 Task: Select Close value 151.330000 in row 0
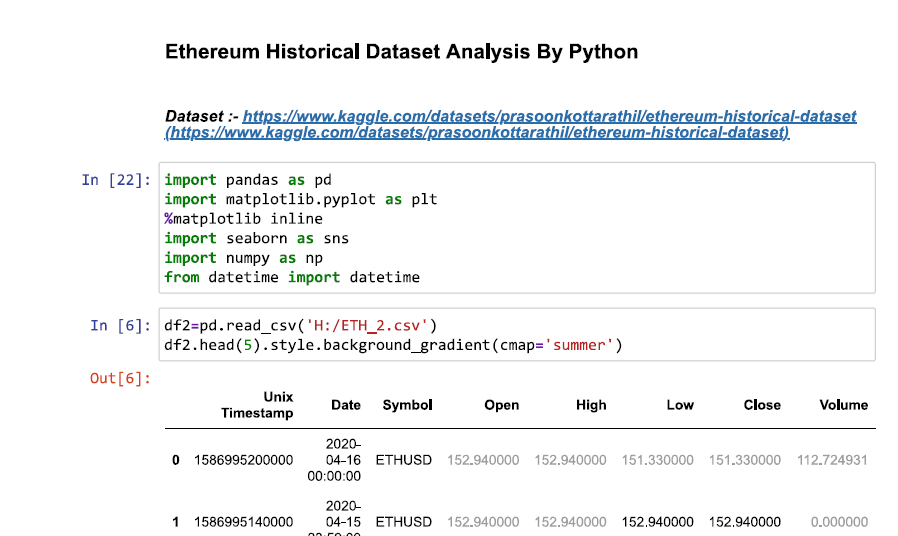point(745,460)
